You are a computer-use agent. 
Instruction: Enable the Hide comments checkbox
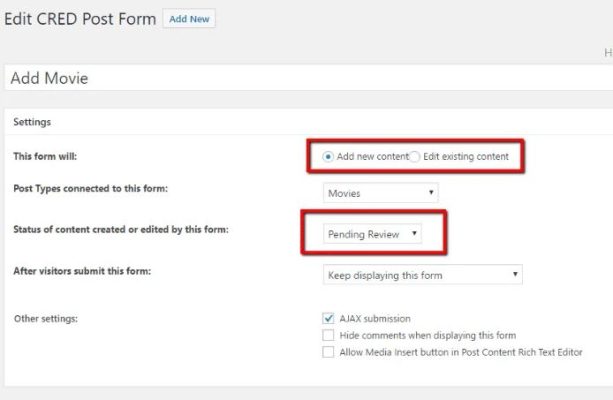coord(328,336)
